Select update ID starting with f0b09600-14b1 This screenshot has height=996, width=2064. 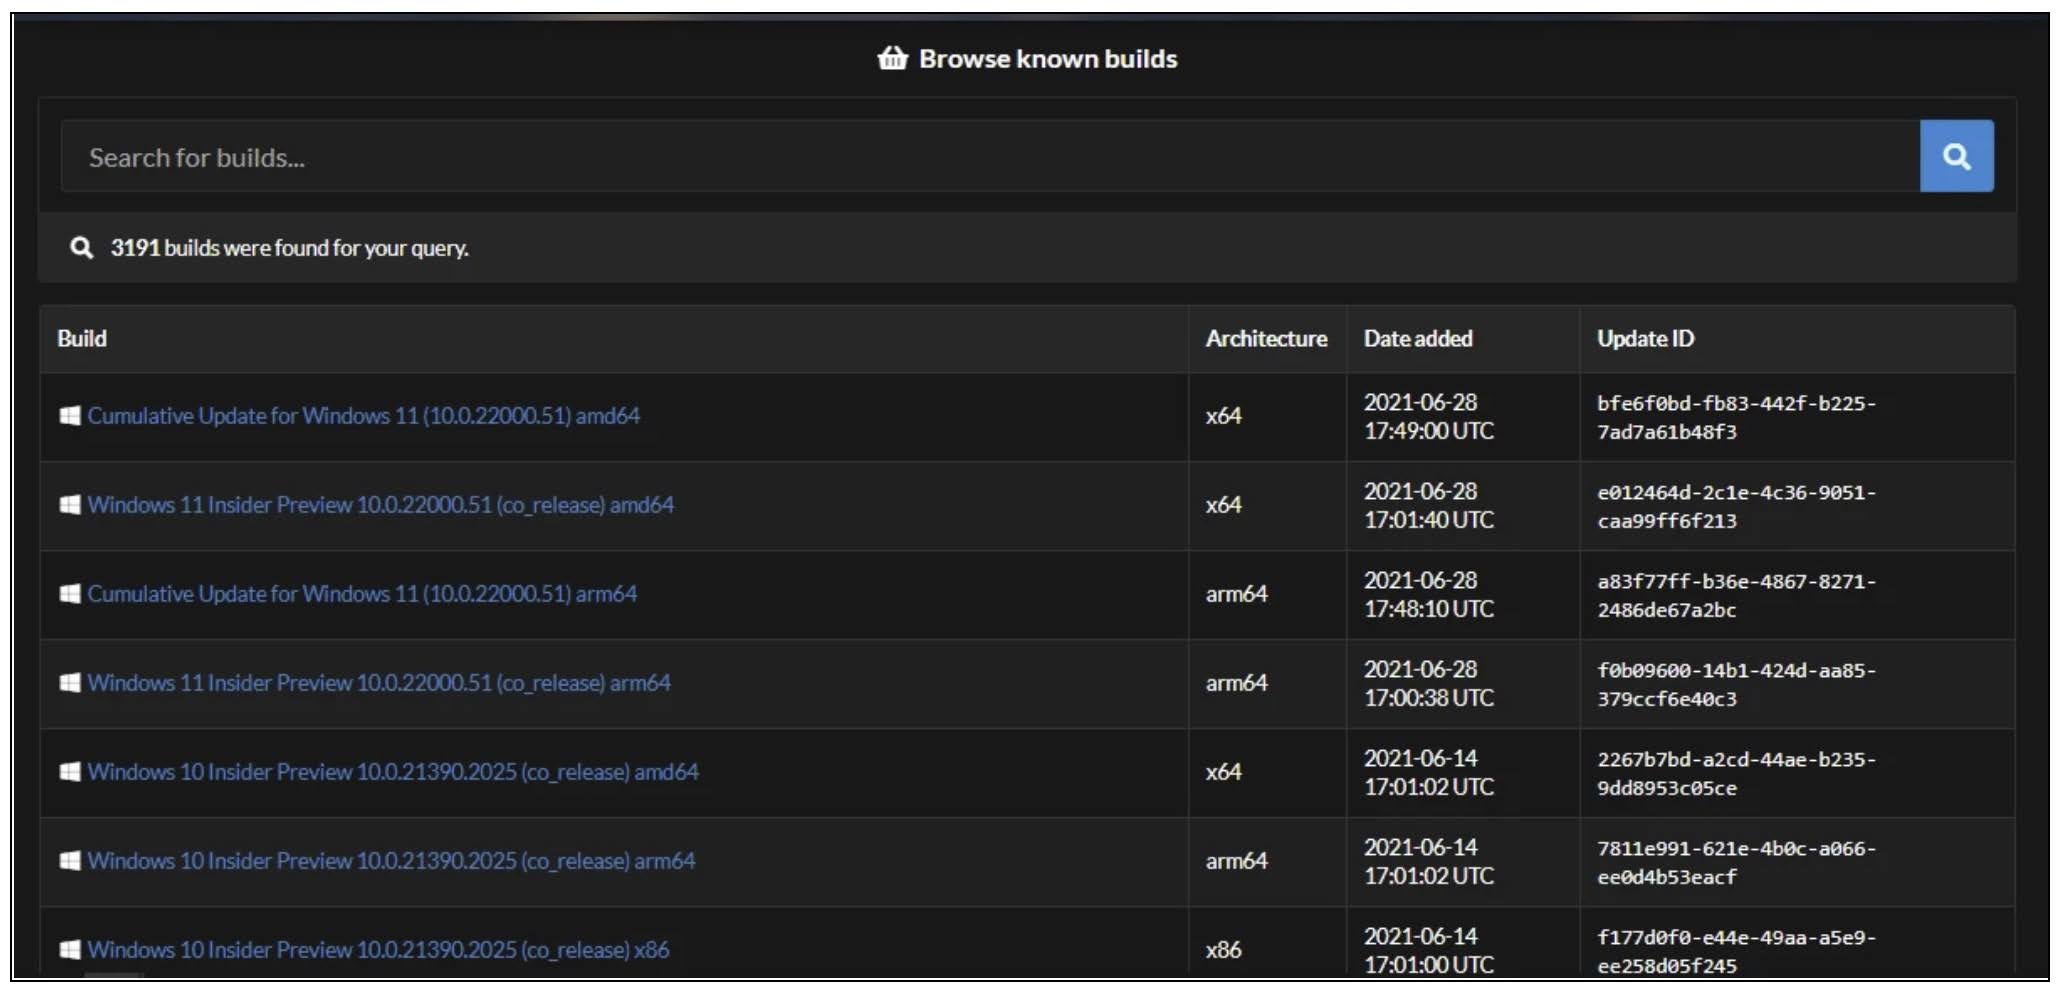1736,685
